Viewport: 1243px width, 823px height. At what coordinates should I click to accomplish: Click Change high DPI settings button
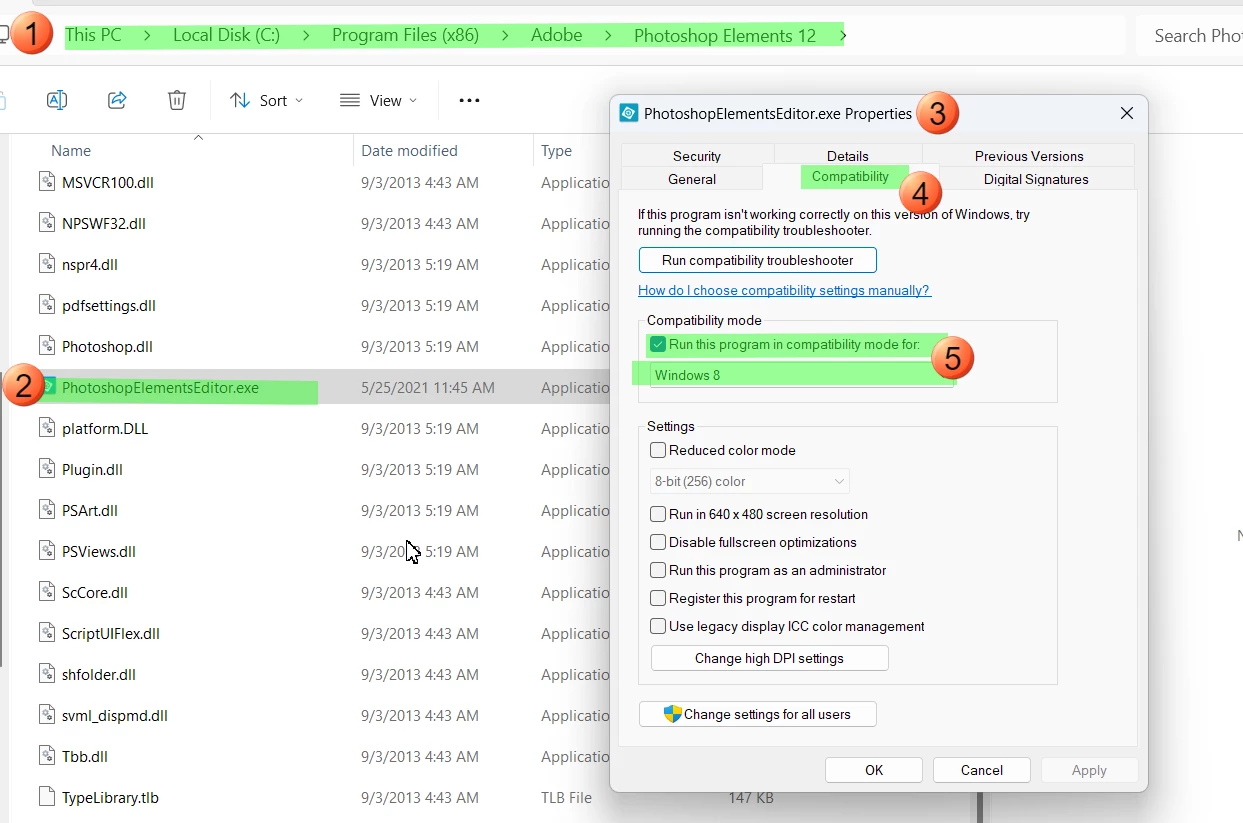coord(769,658)
